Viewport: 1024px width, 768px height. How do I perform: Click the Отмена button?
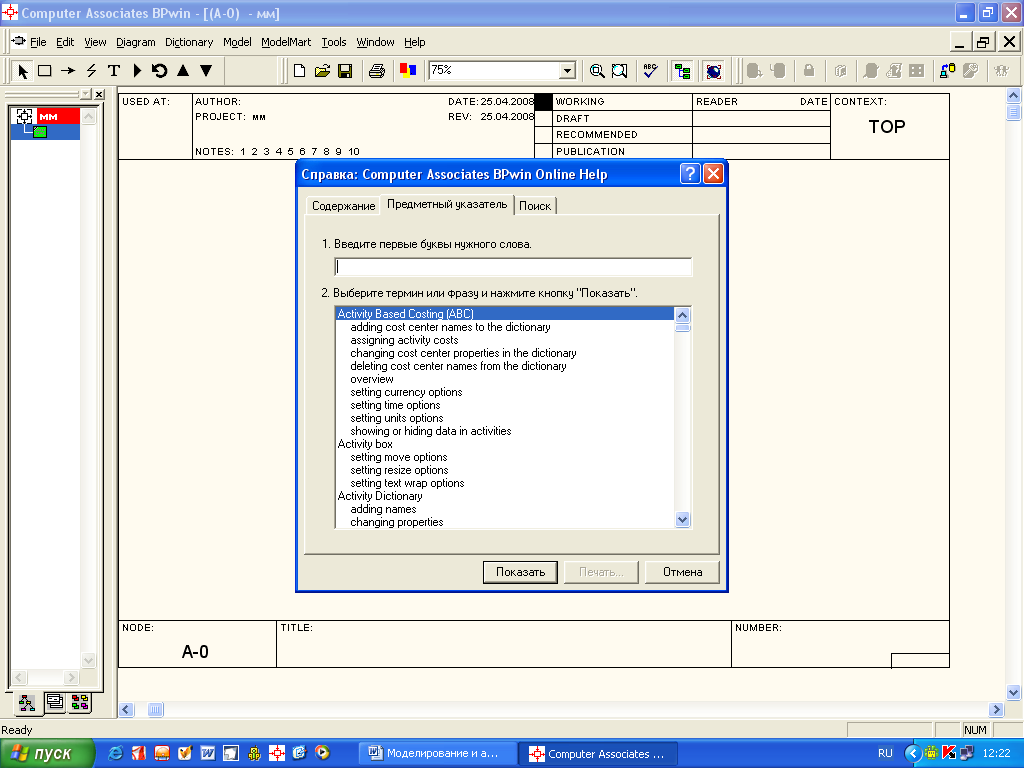tap(682, 572)
